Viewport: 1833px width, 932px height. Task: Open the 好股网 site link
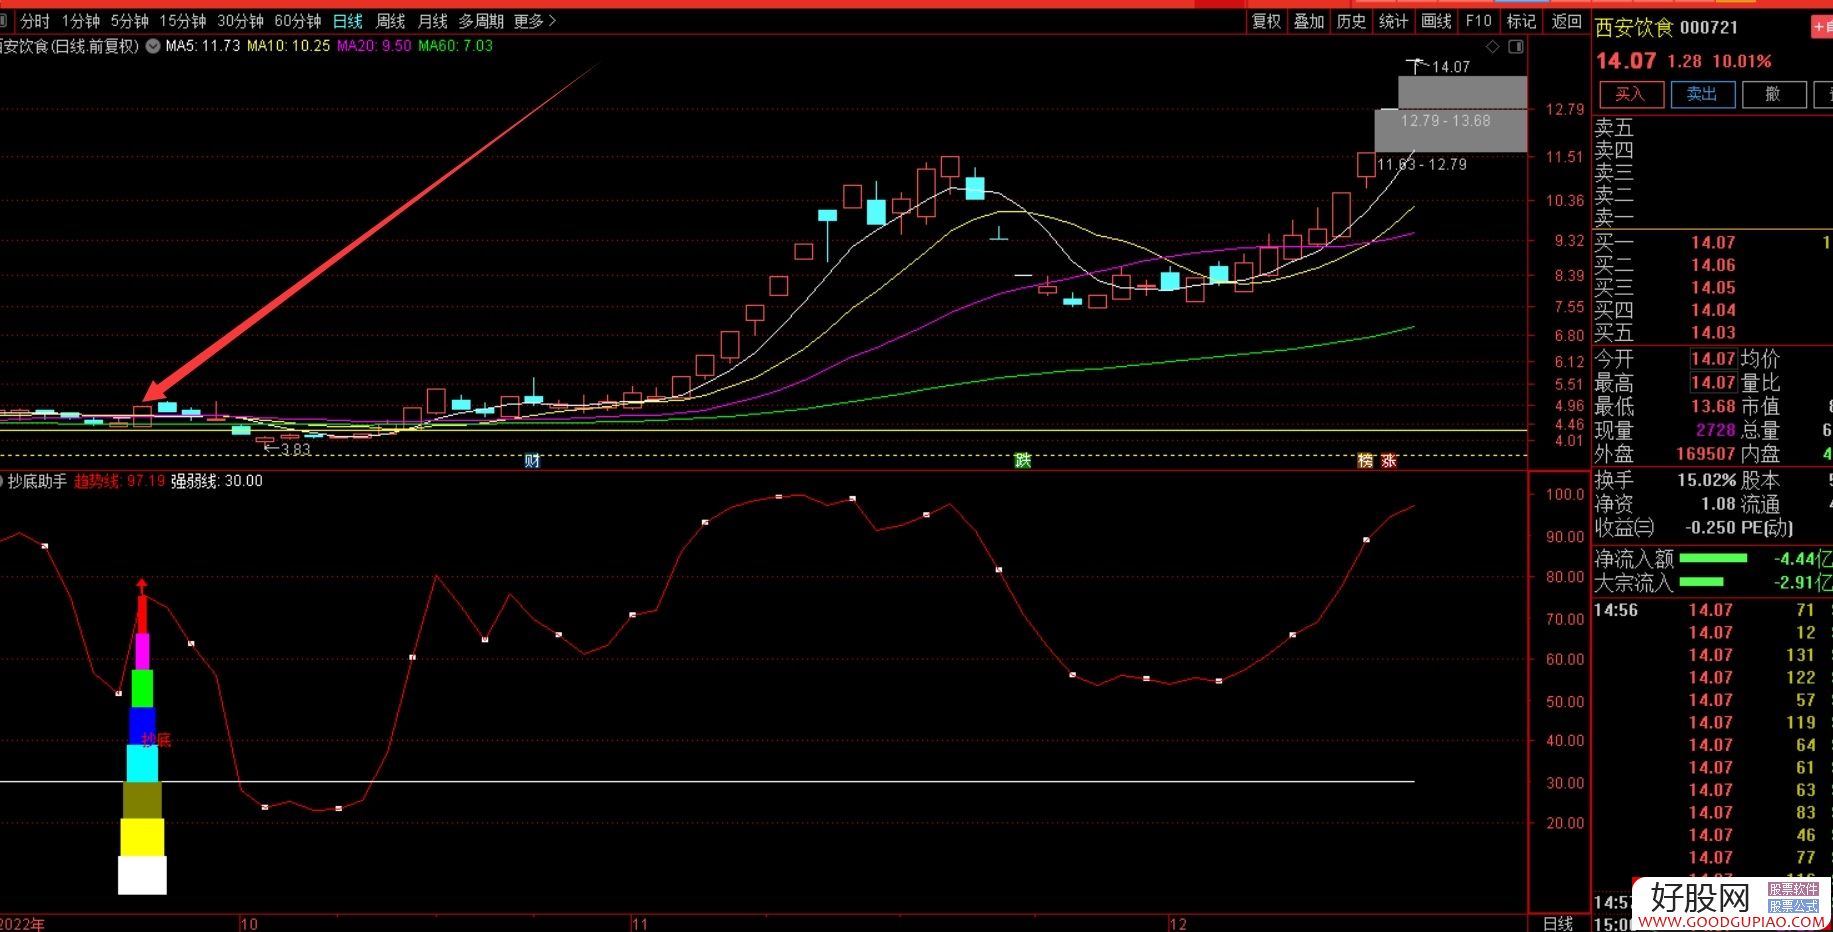(1732, 904)
